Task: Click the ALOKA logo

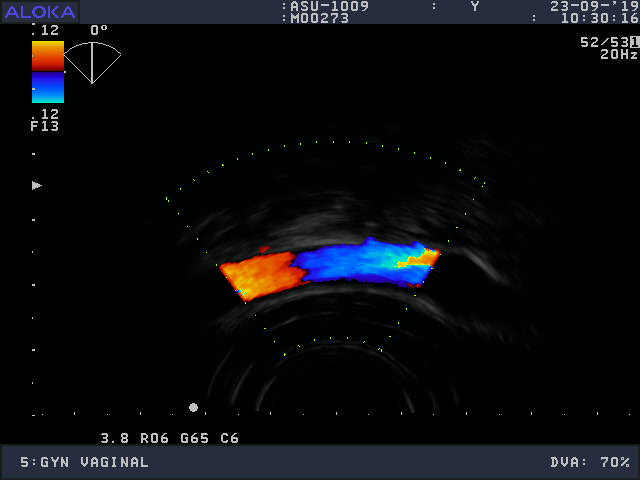Action: pyautogui.click(x=39, y=11)
